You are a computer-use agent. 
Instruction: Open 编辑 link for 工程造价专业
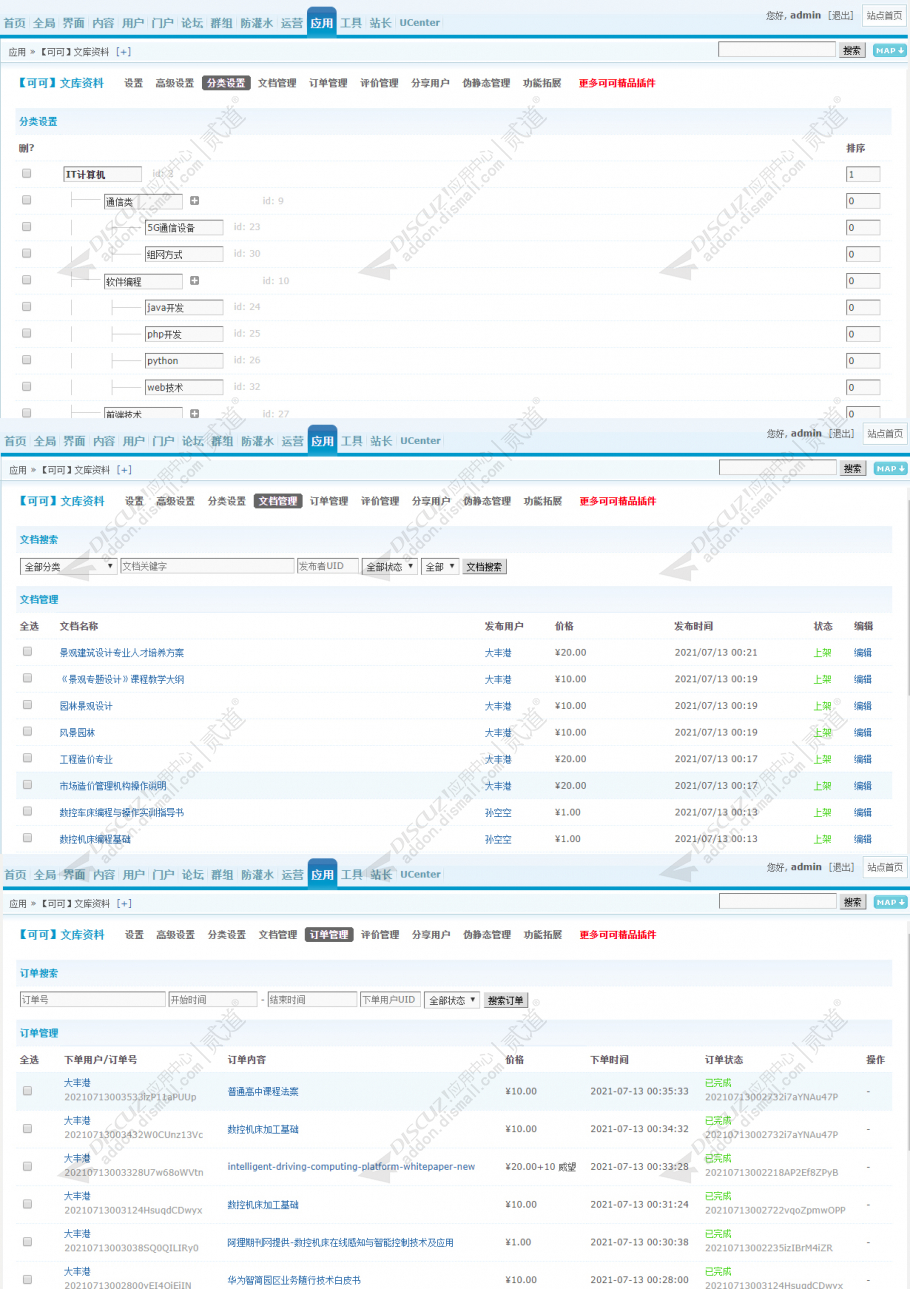(x=862, y=759)
